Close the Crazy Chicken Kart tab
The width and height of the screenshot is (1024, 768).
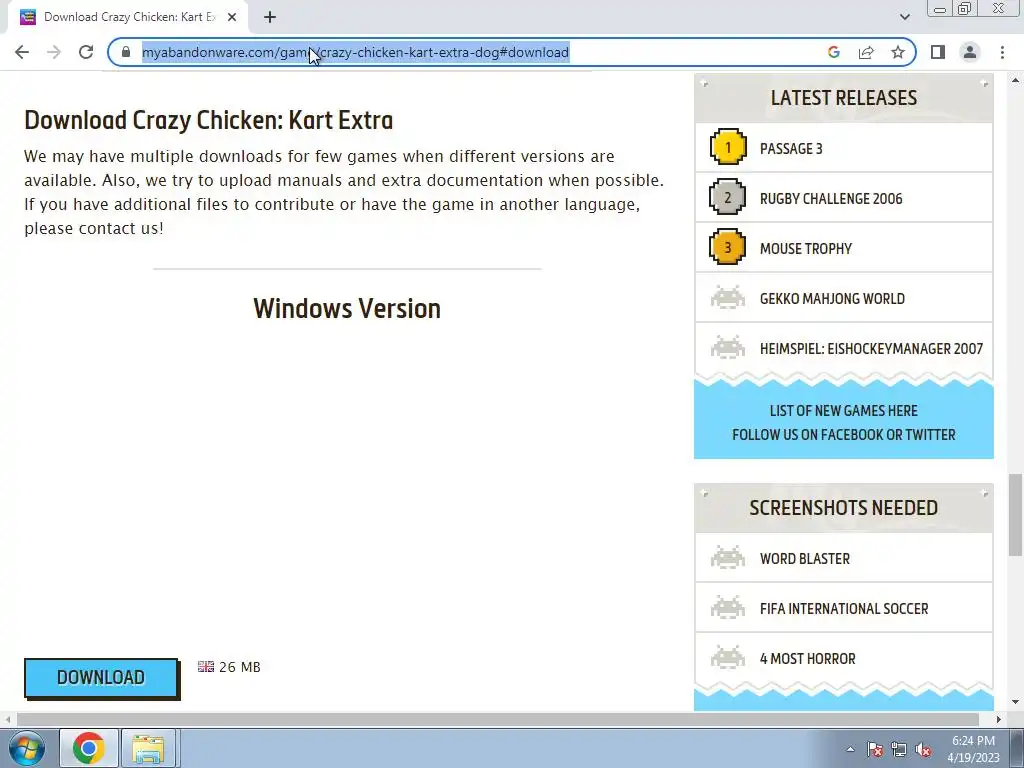(x=232, y=17)
